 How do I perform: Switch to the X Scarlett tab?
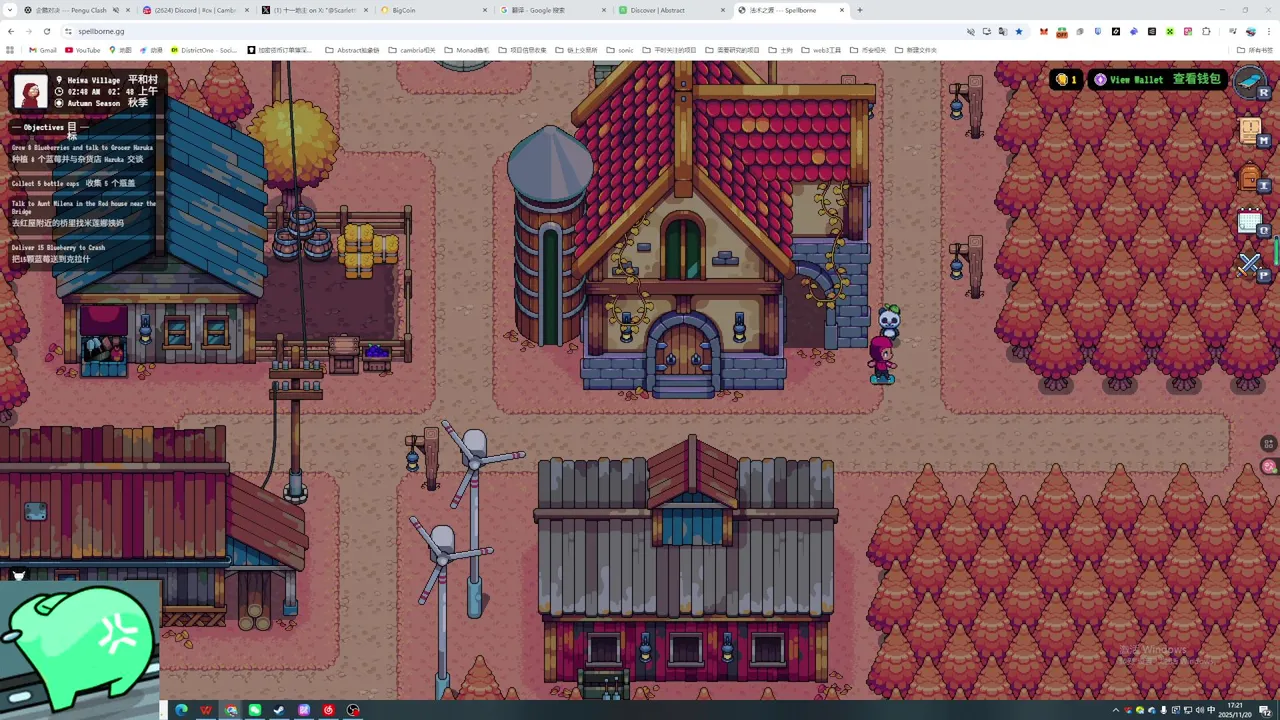coord(316,10)
